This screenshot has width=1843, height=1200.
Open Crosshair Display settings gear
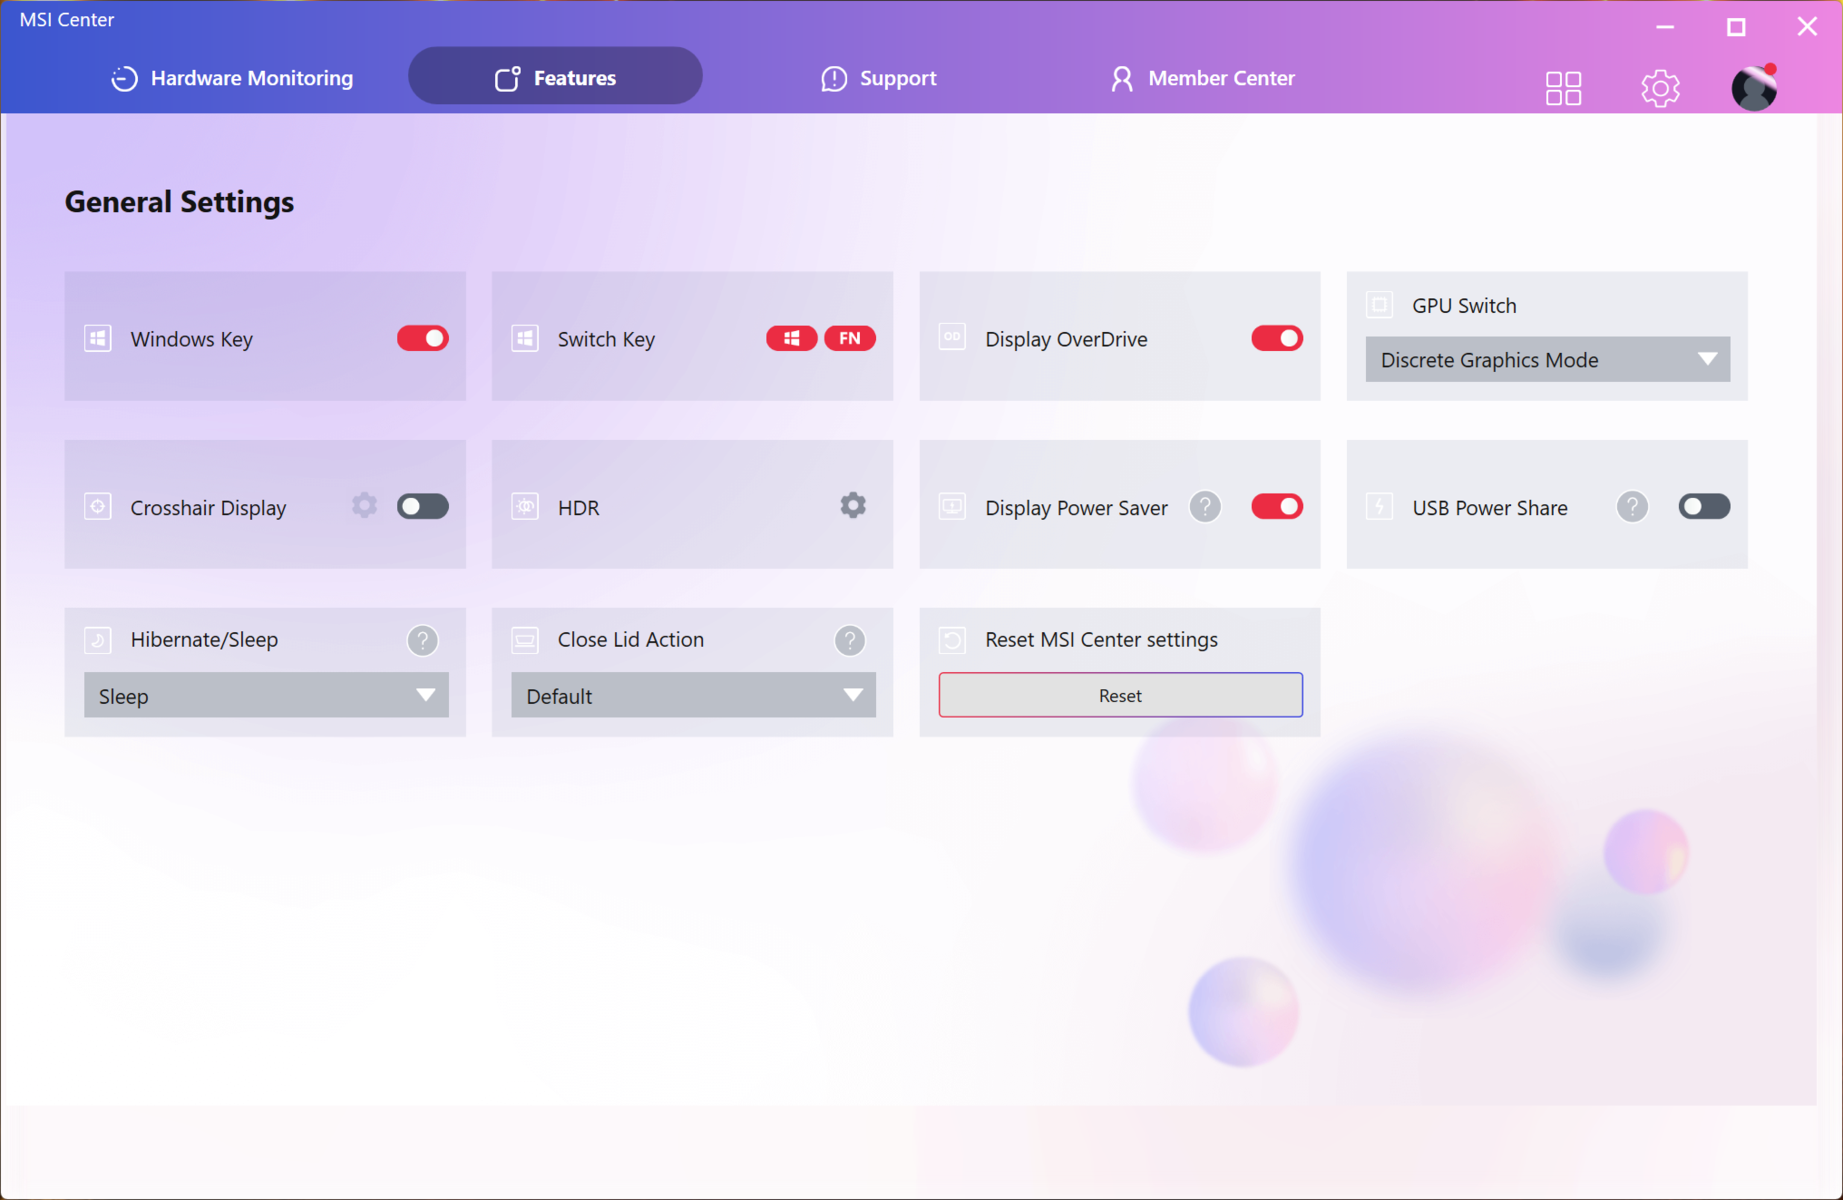[x=365, y=506]
